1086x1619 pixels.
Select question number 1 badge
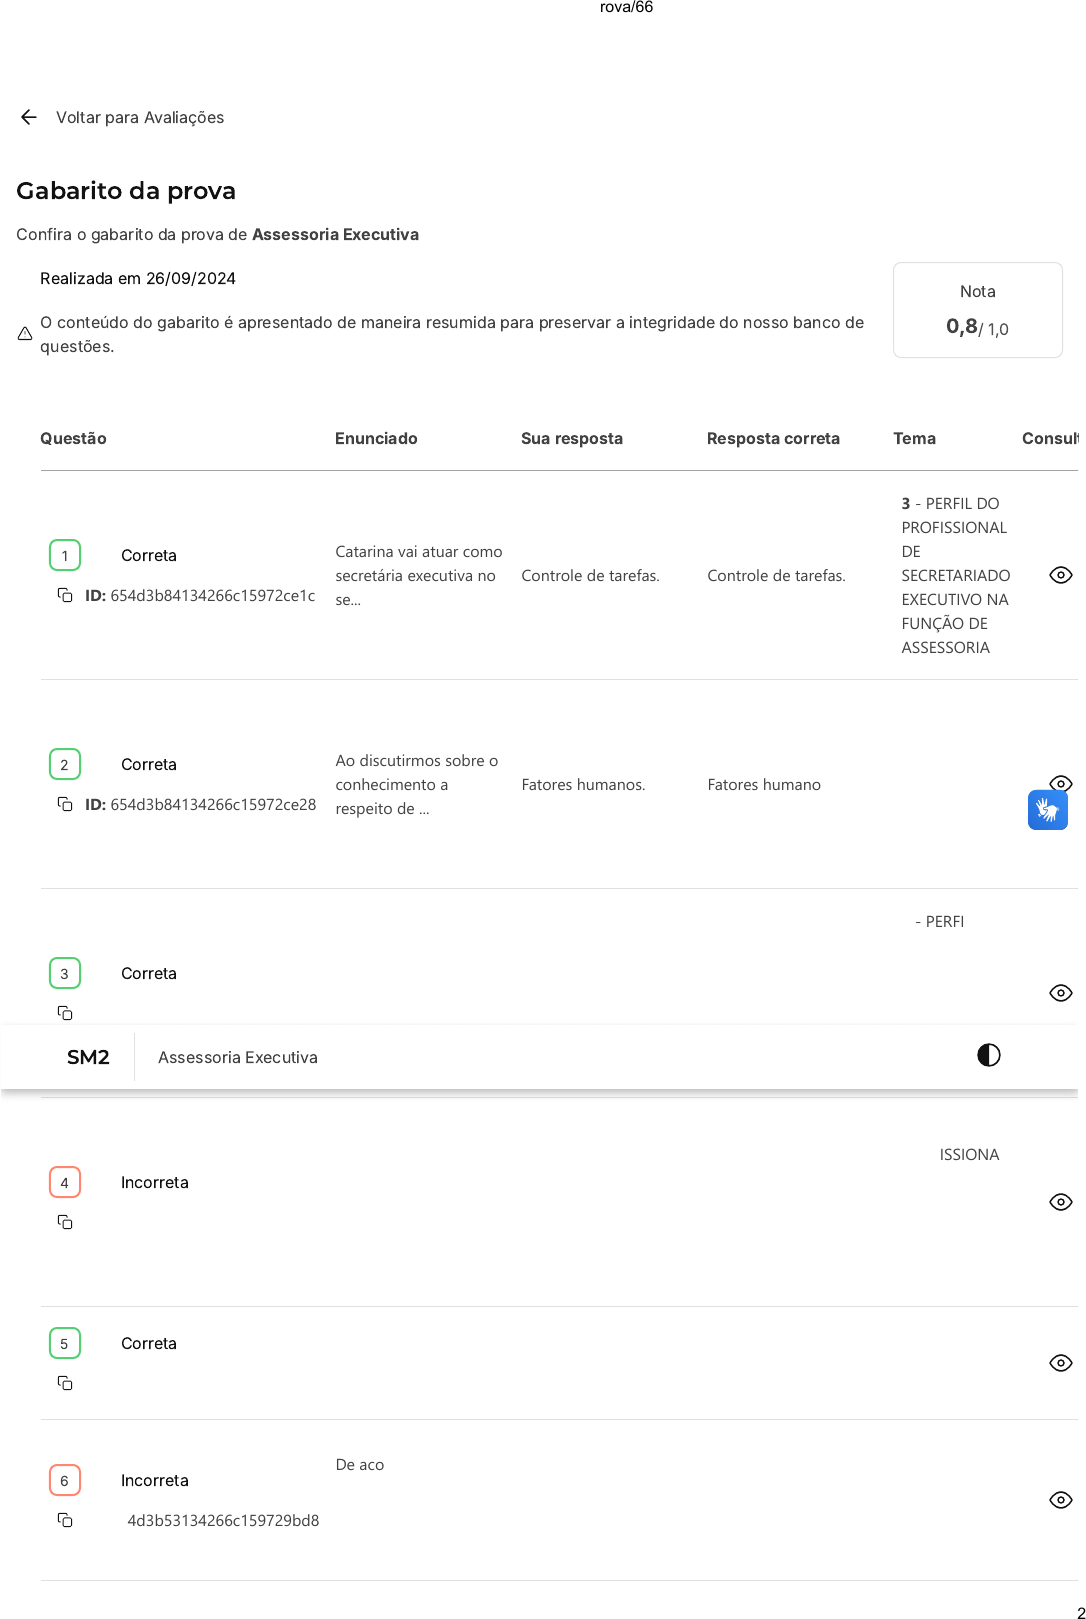coord(65,555)
